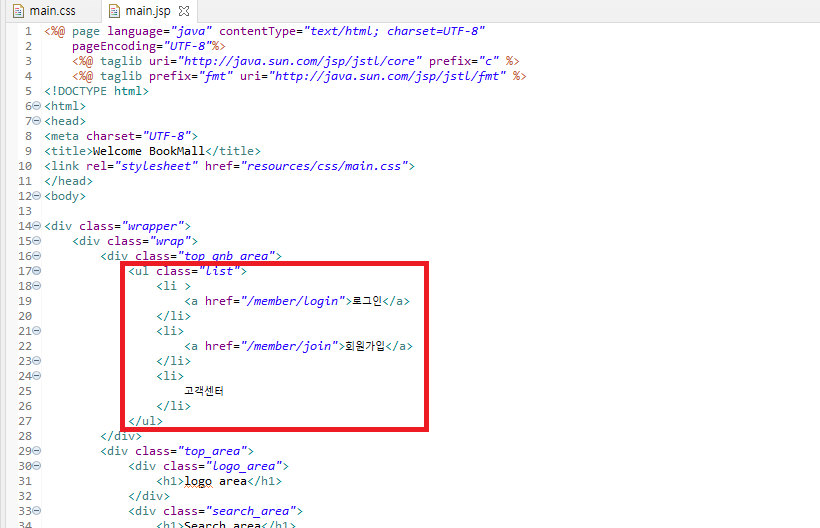Collapse the wrap div fold on line 15
The height and width of the screenshot is (528, 820).
[37, 240]
